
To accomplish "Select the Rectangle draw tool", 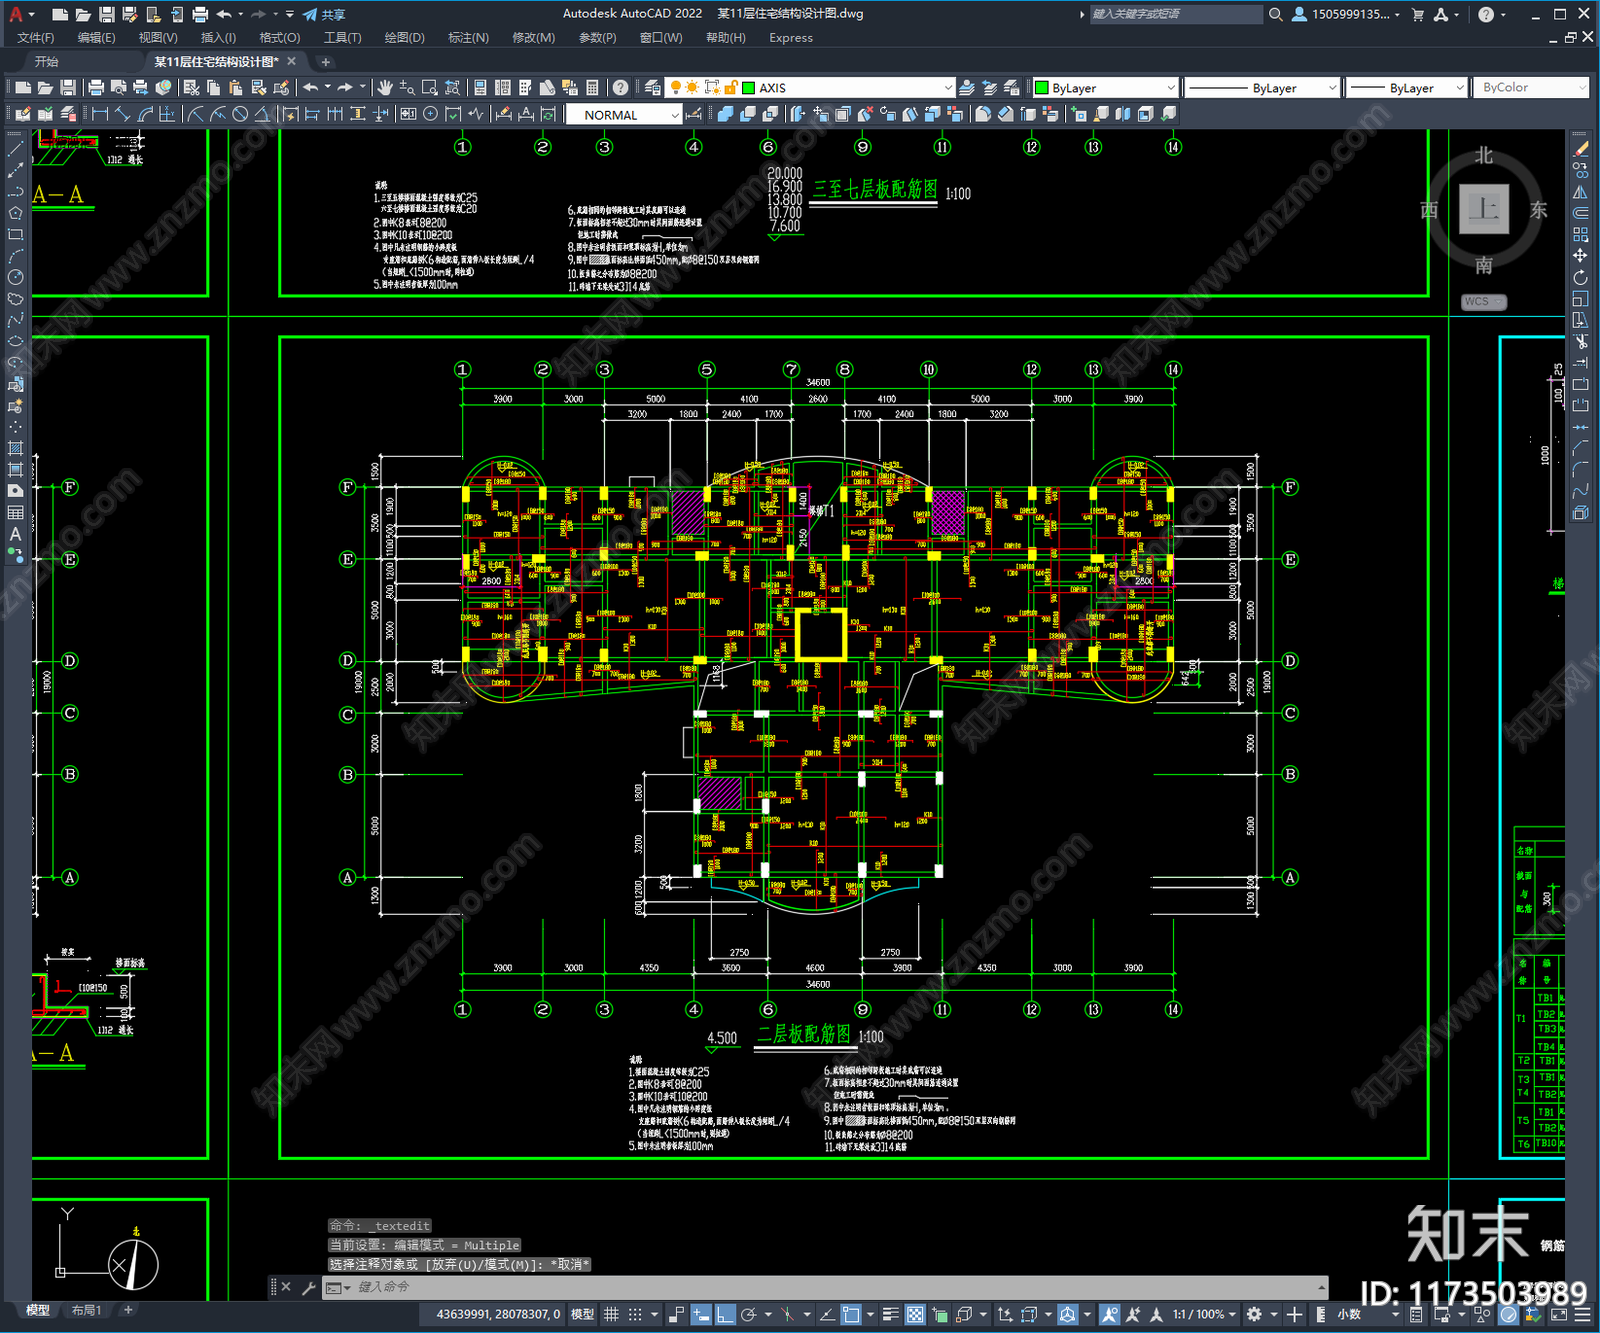I will [15, 235].
